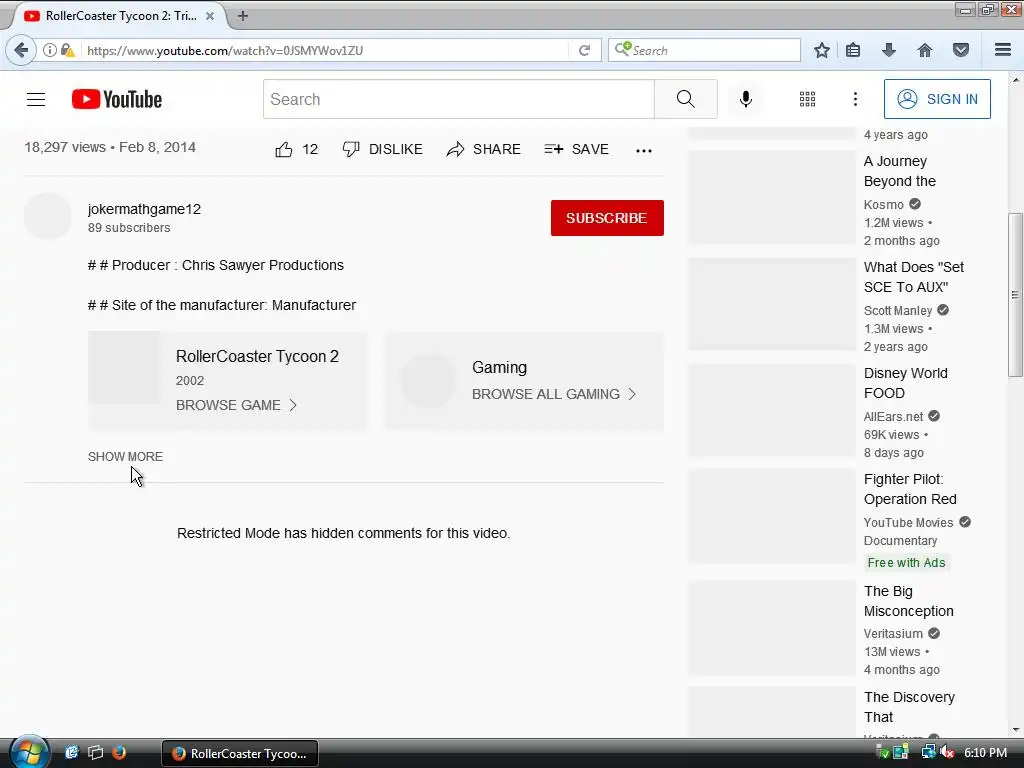Click the scrollbar down arrow
This screenshot has width=1024, height=768.
coord(1015,729)
